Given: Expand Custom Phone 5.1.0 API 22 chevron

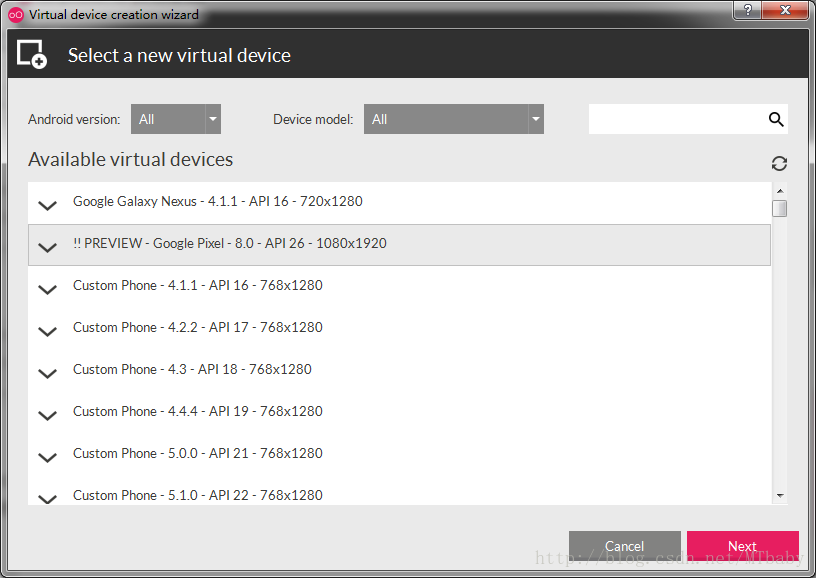Looking at the screenshot, I should click(47, 499).
